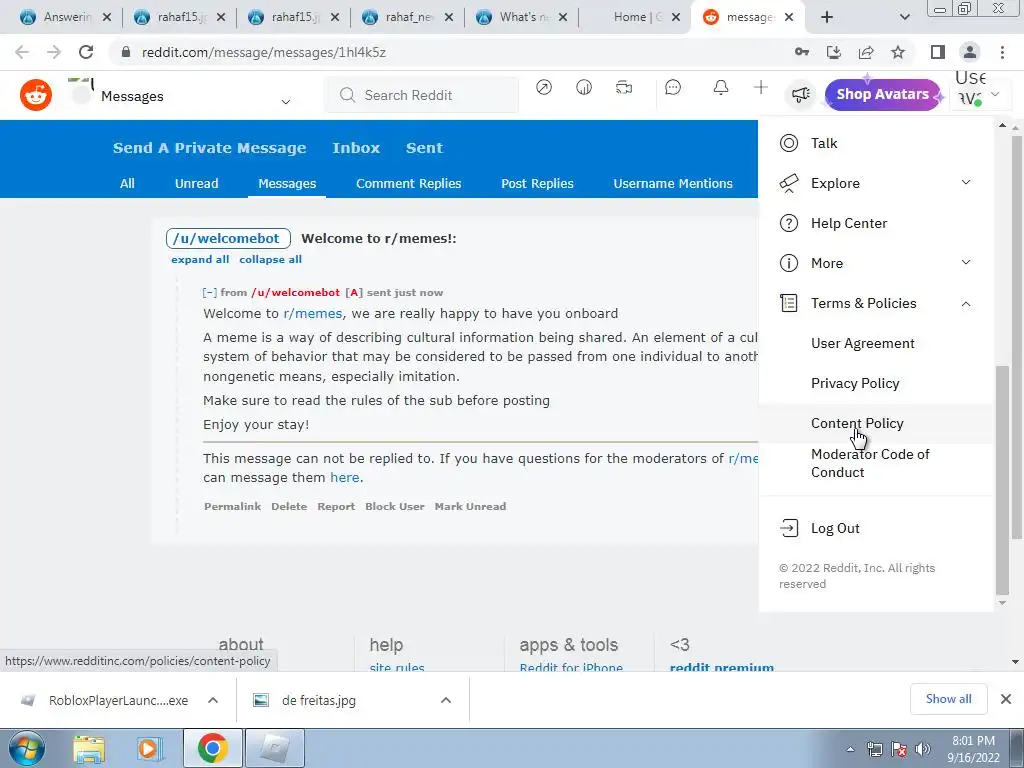Bookmark page with the star icon
The width and height of the screenshot is (1024, 768).
pos(898,52)
